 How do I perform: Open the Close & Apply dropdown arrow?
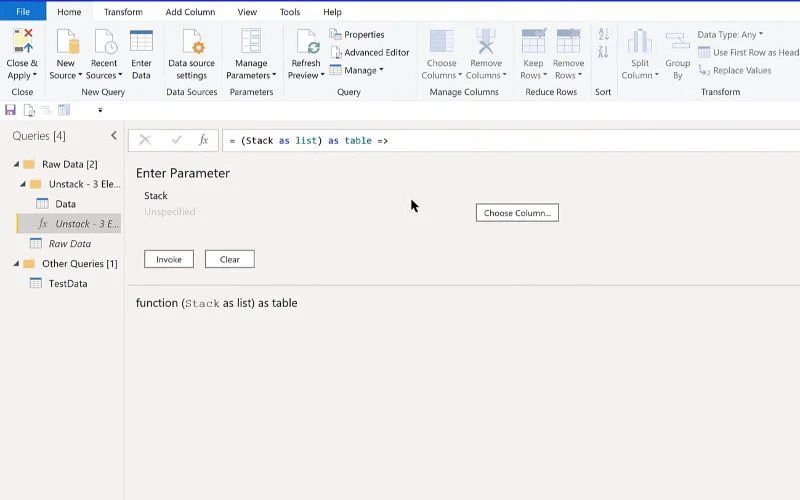(x=35, y=75)
